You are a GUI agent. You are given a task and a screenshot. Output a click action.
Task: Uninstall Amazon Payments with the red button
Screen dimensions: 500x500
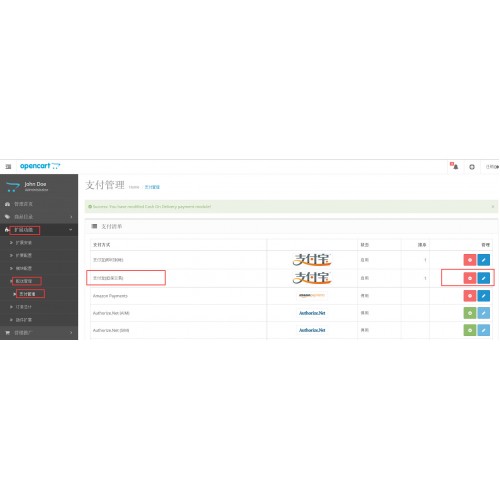tap(470, 296)
